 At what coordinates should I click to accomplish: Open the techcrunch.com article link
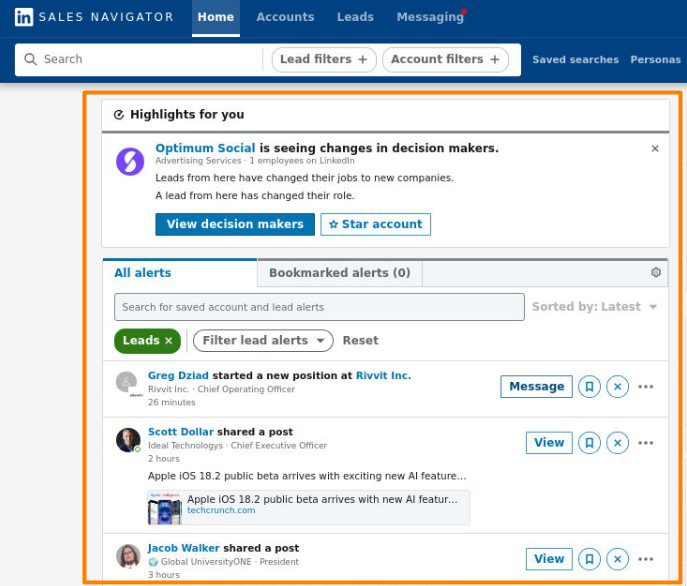point(221,510)
